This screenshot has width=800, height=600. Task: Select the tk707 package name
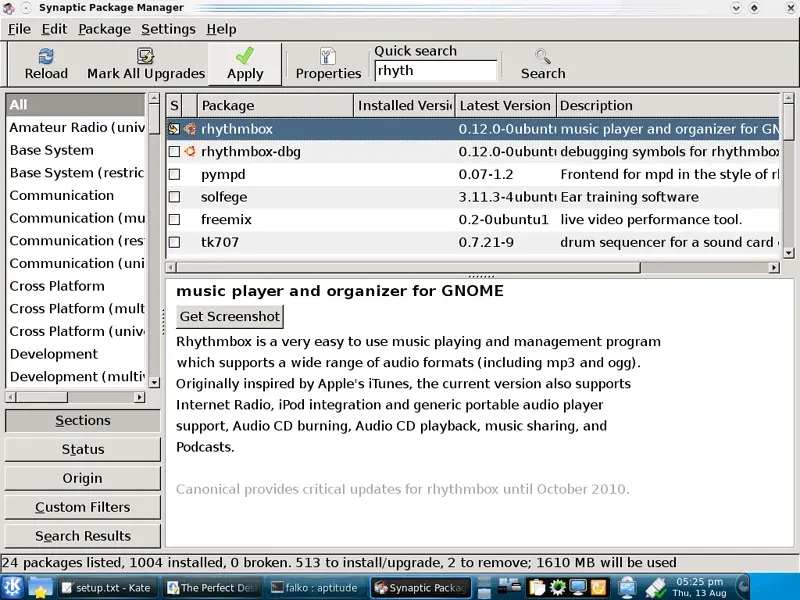pyautogui.click(x=220, y=242)
